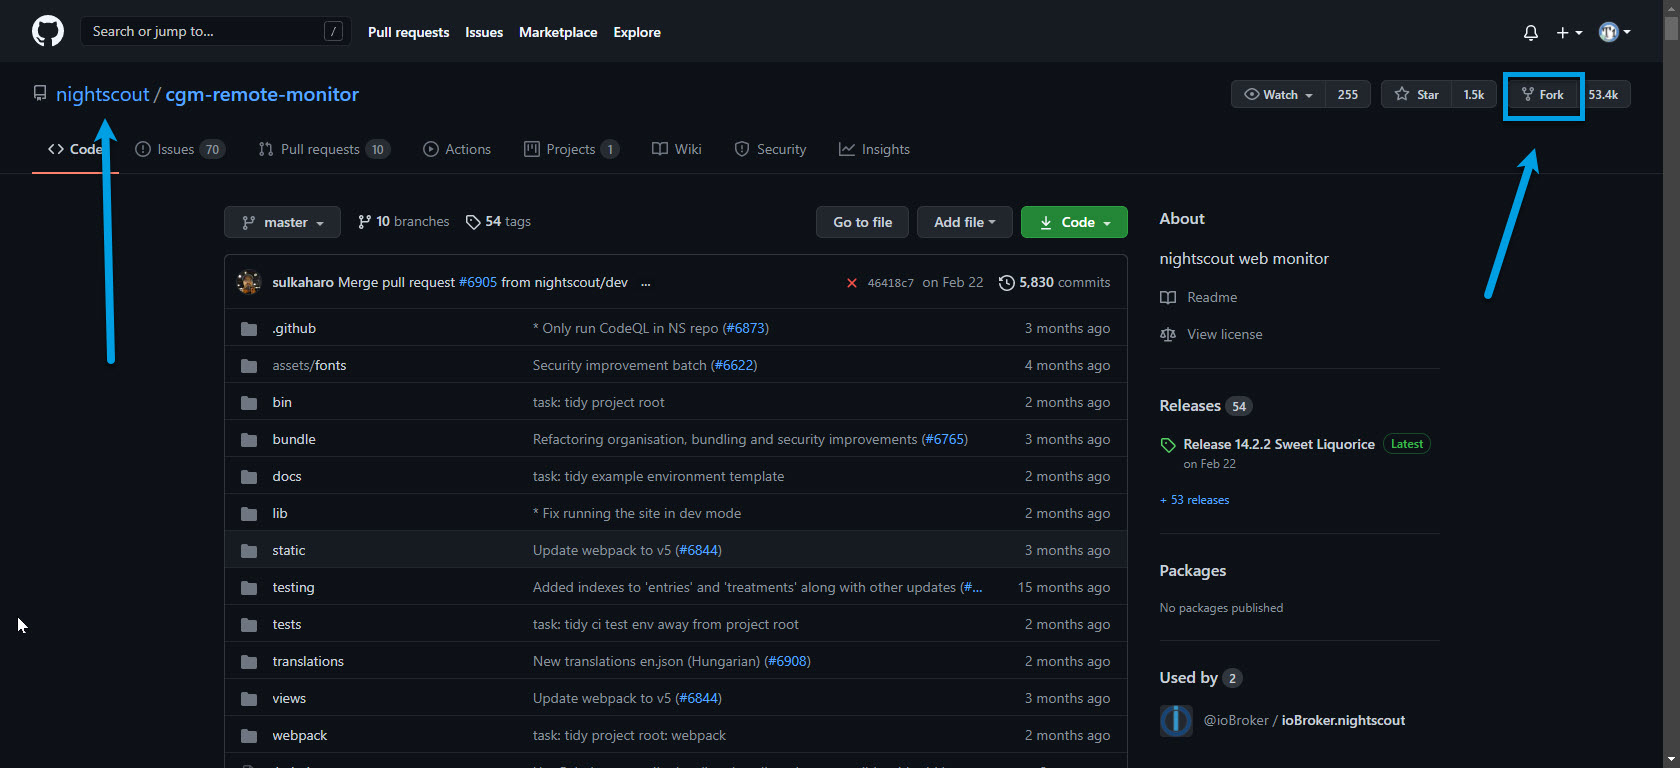Screen dimensions: 1680x768
Task: Star the cgm-remote-monitor repository
Action: tap(1416, 95)
